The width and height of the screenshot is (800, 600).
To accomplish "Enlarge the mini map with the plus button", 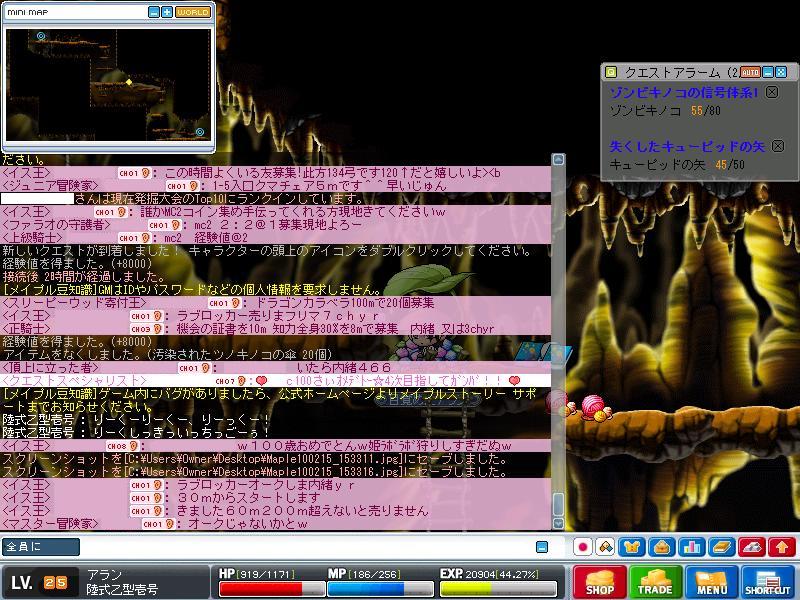I will 167,12.
